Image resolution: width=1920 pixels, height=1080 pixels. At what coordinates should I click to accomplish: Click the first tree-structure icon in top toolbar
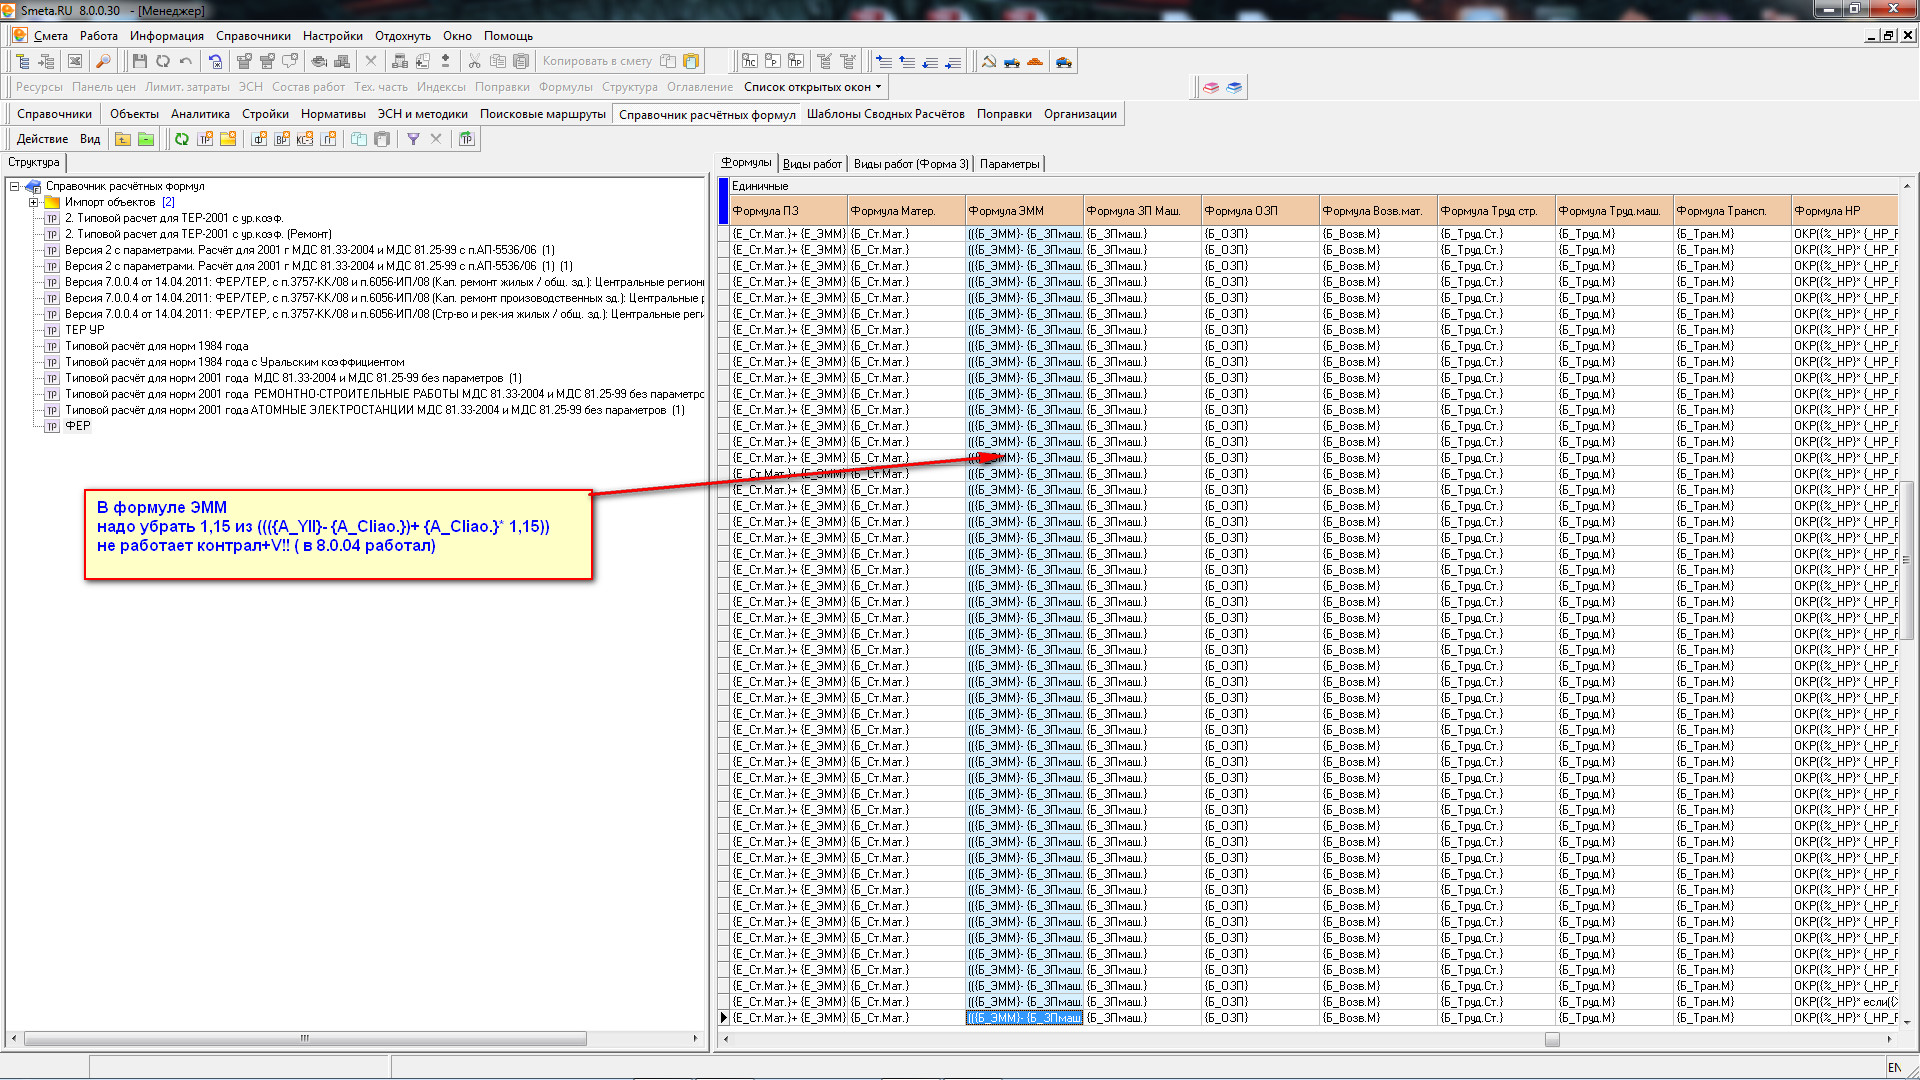[23, 62]
